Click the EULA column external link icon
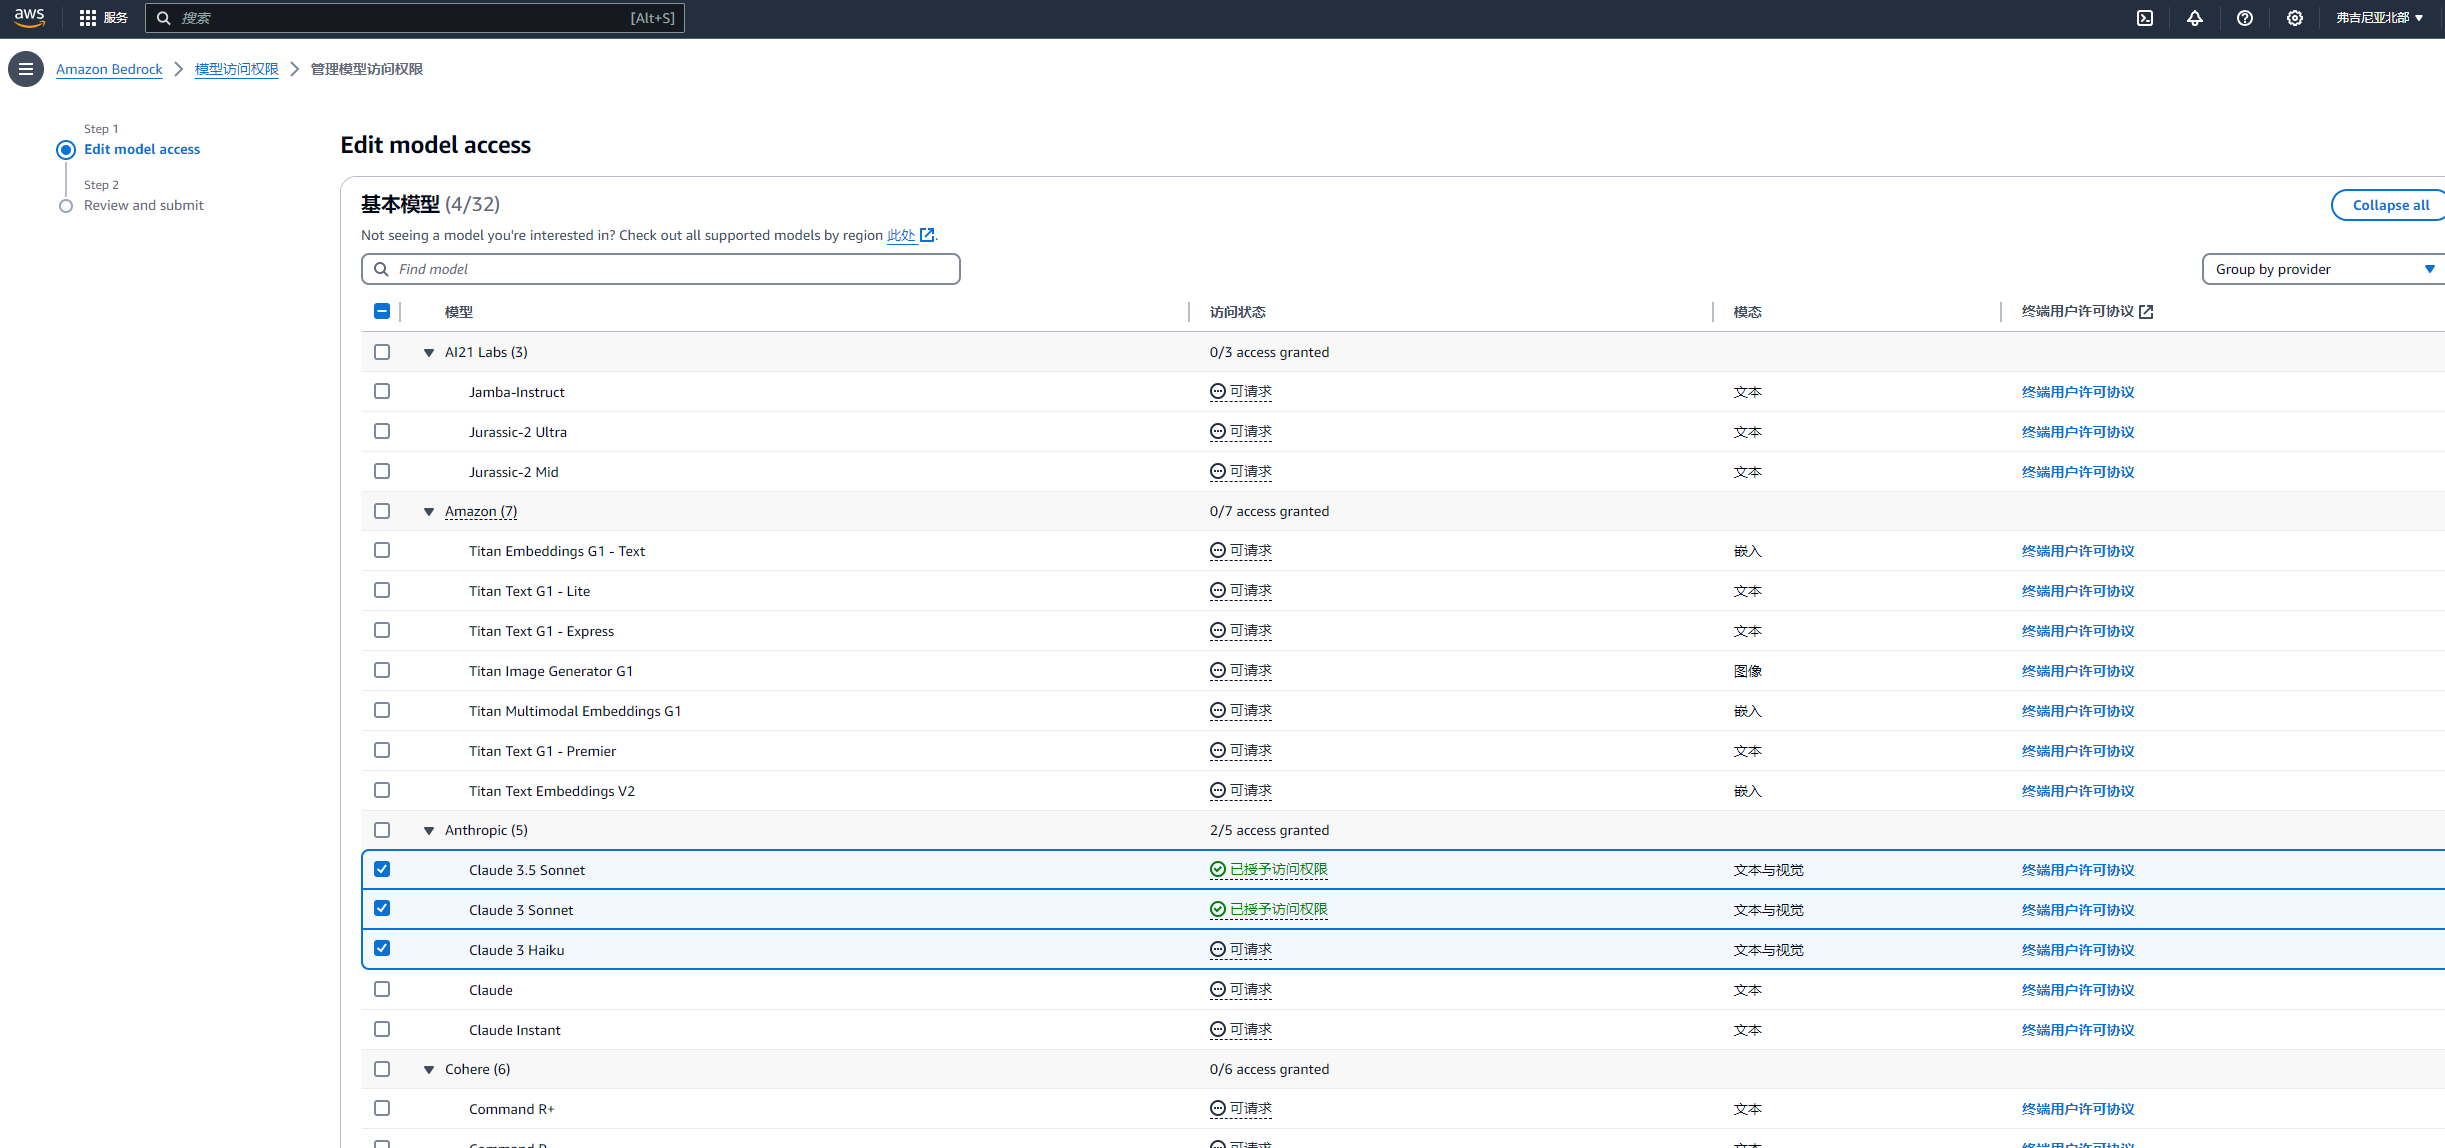This screenshot has height=1148, width=2445. [2146, 312]
